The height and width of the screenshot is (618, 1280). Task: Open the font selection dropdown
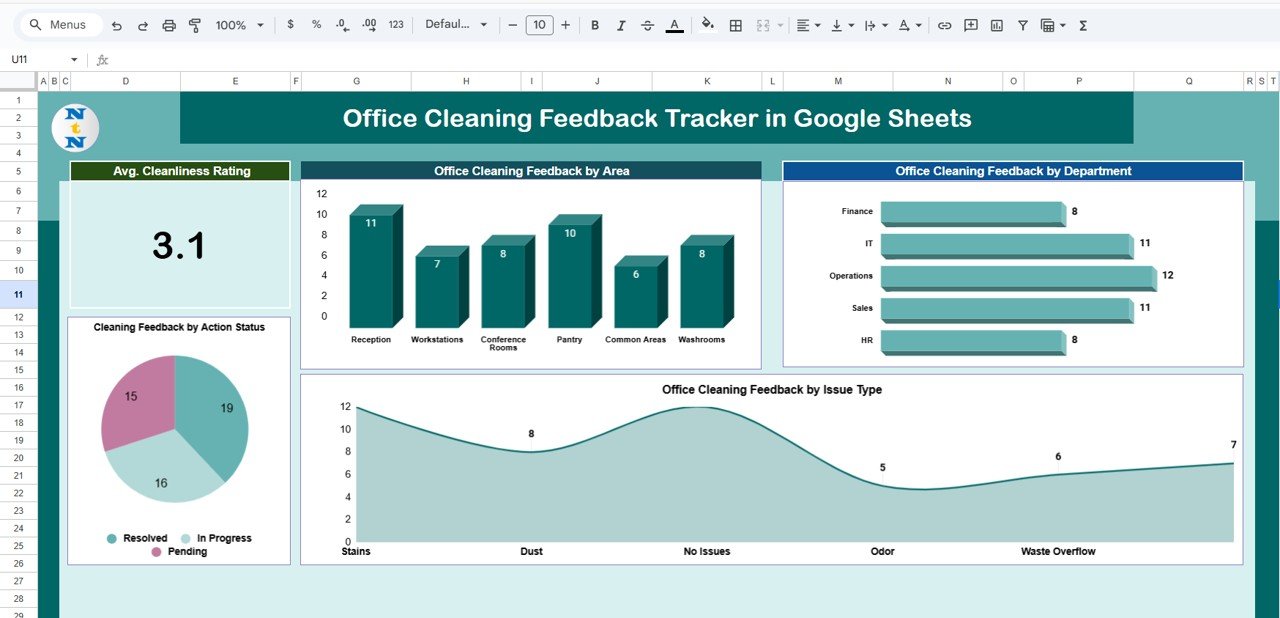456,24
